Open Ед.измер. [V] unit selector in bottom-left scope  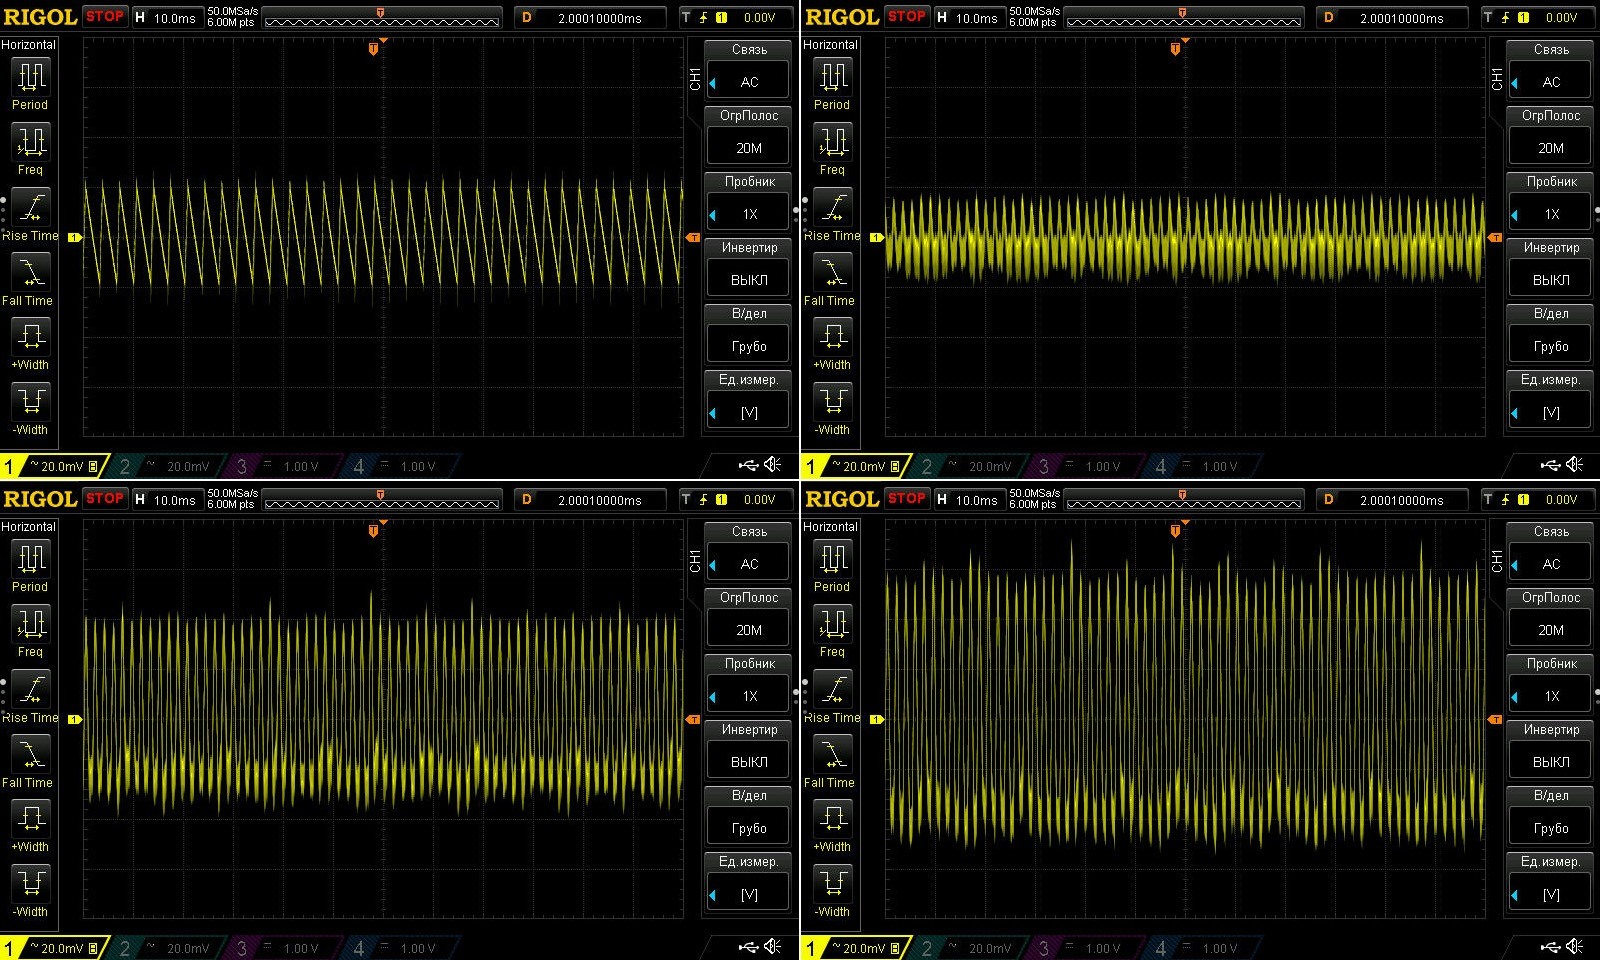(x=749, y=895)
